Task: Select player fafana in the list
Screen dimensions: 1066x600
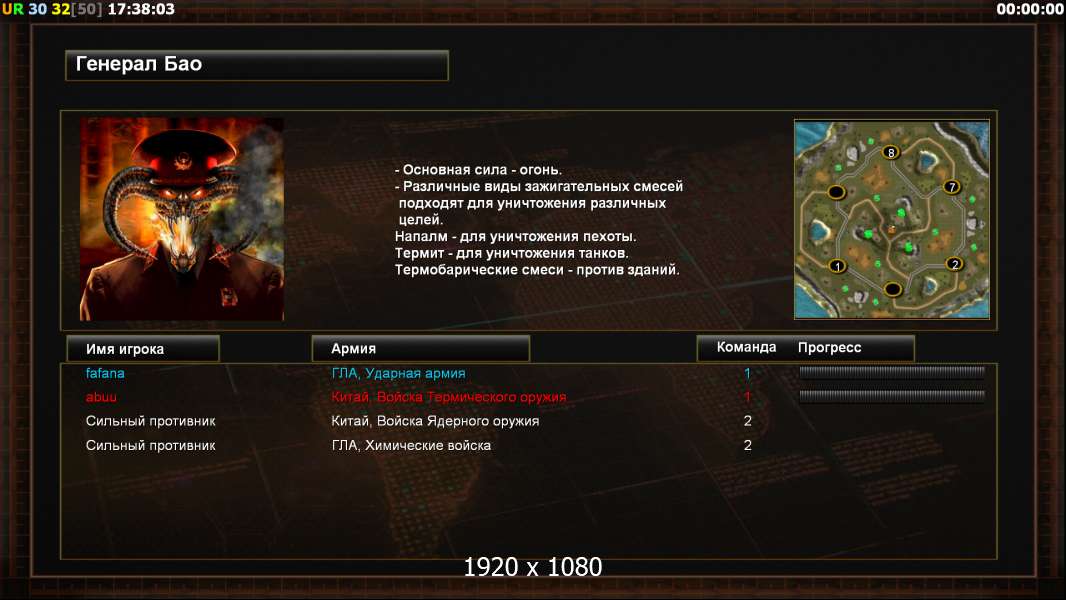Action: click(105, 373)
